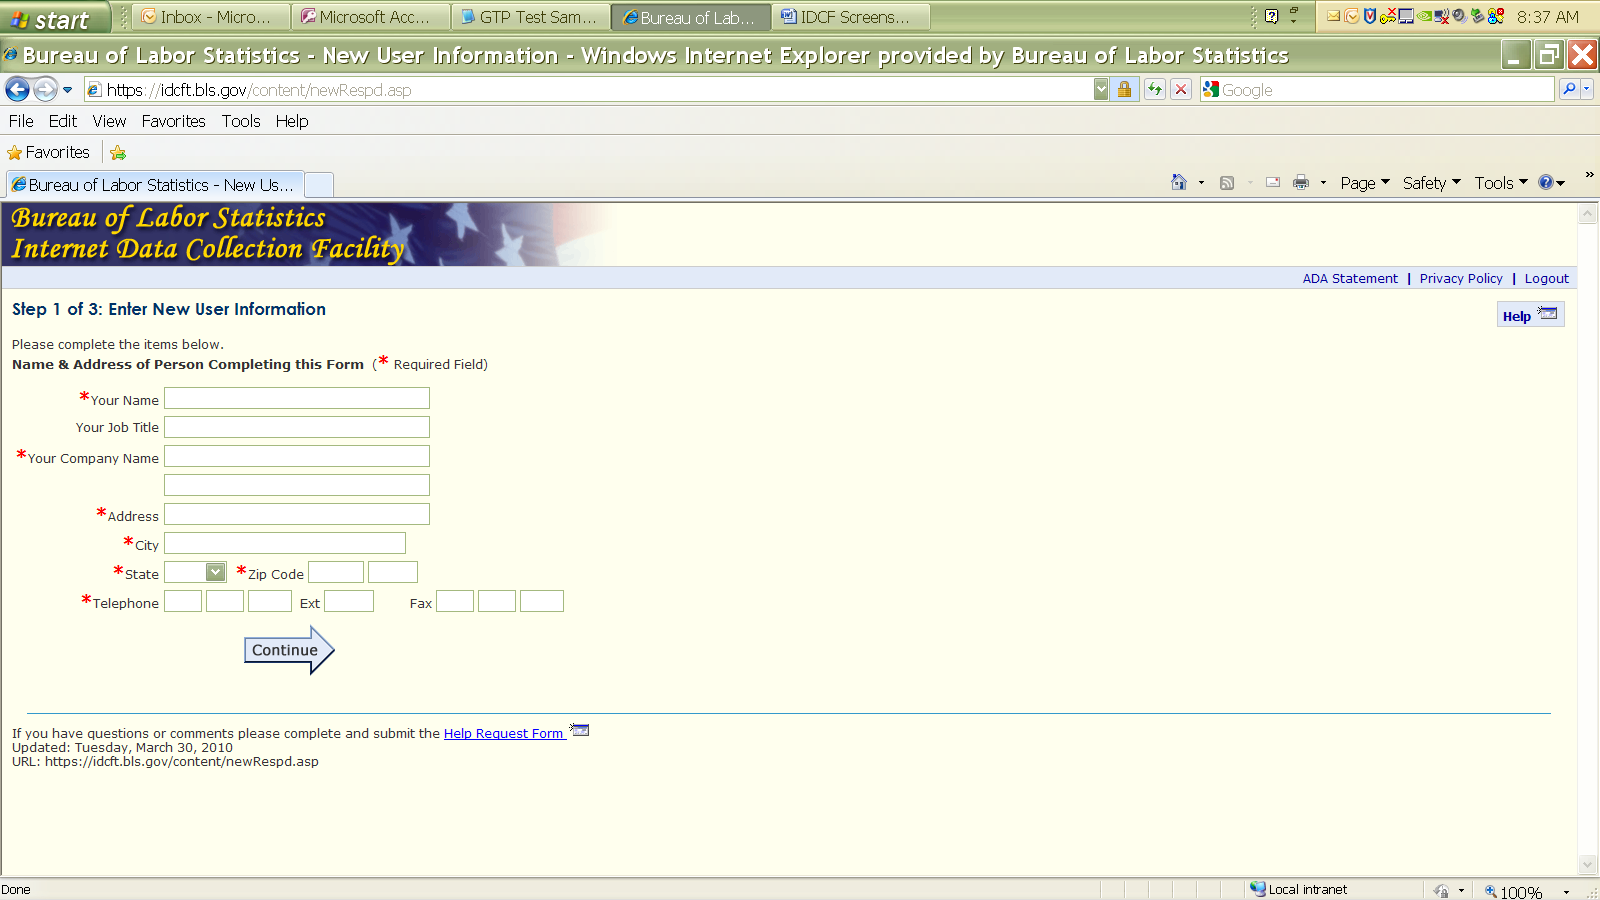Open the Tools menu in menu bar
This screenshot has height=900, width=1600.
click(x=241, y=121)
